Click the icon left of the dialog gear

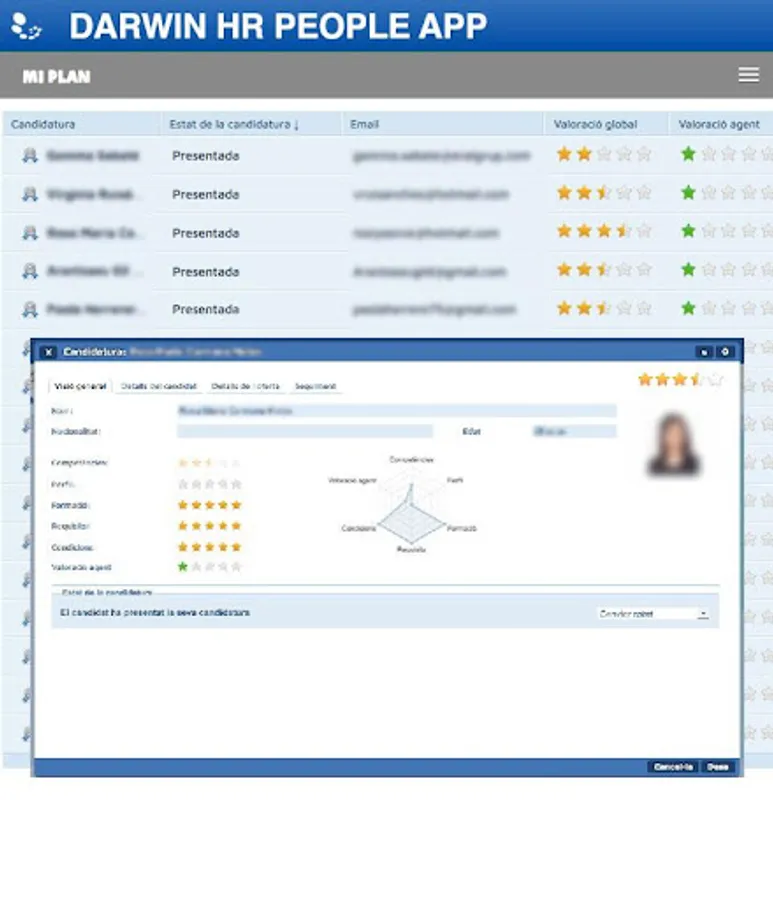704,351
